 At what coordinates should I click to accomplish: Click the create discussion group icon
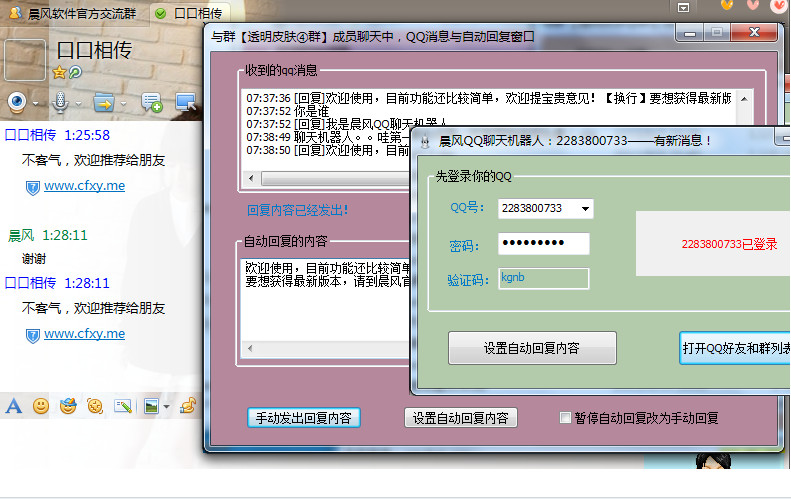click(151, 102)
